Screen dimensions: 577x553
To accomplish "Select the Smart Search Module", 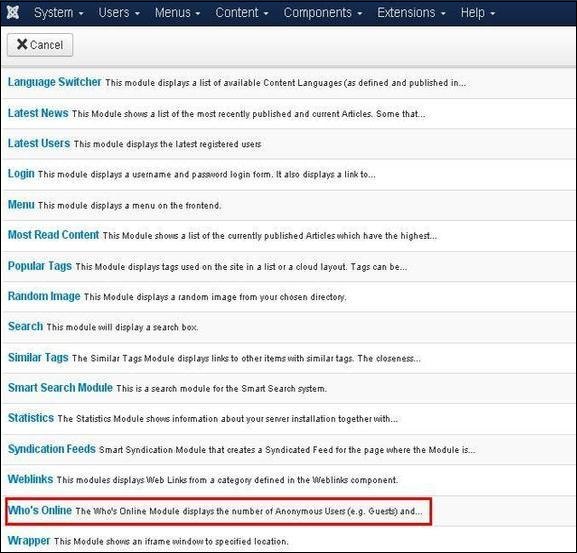I will [60, 388].
